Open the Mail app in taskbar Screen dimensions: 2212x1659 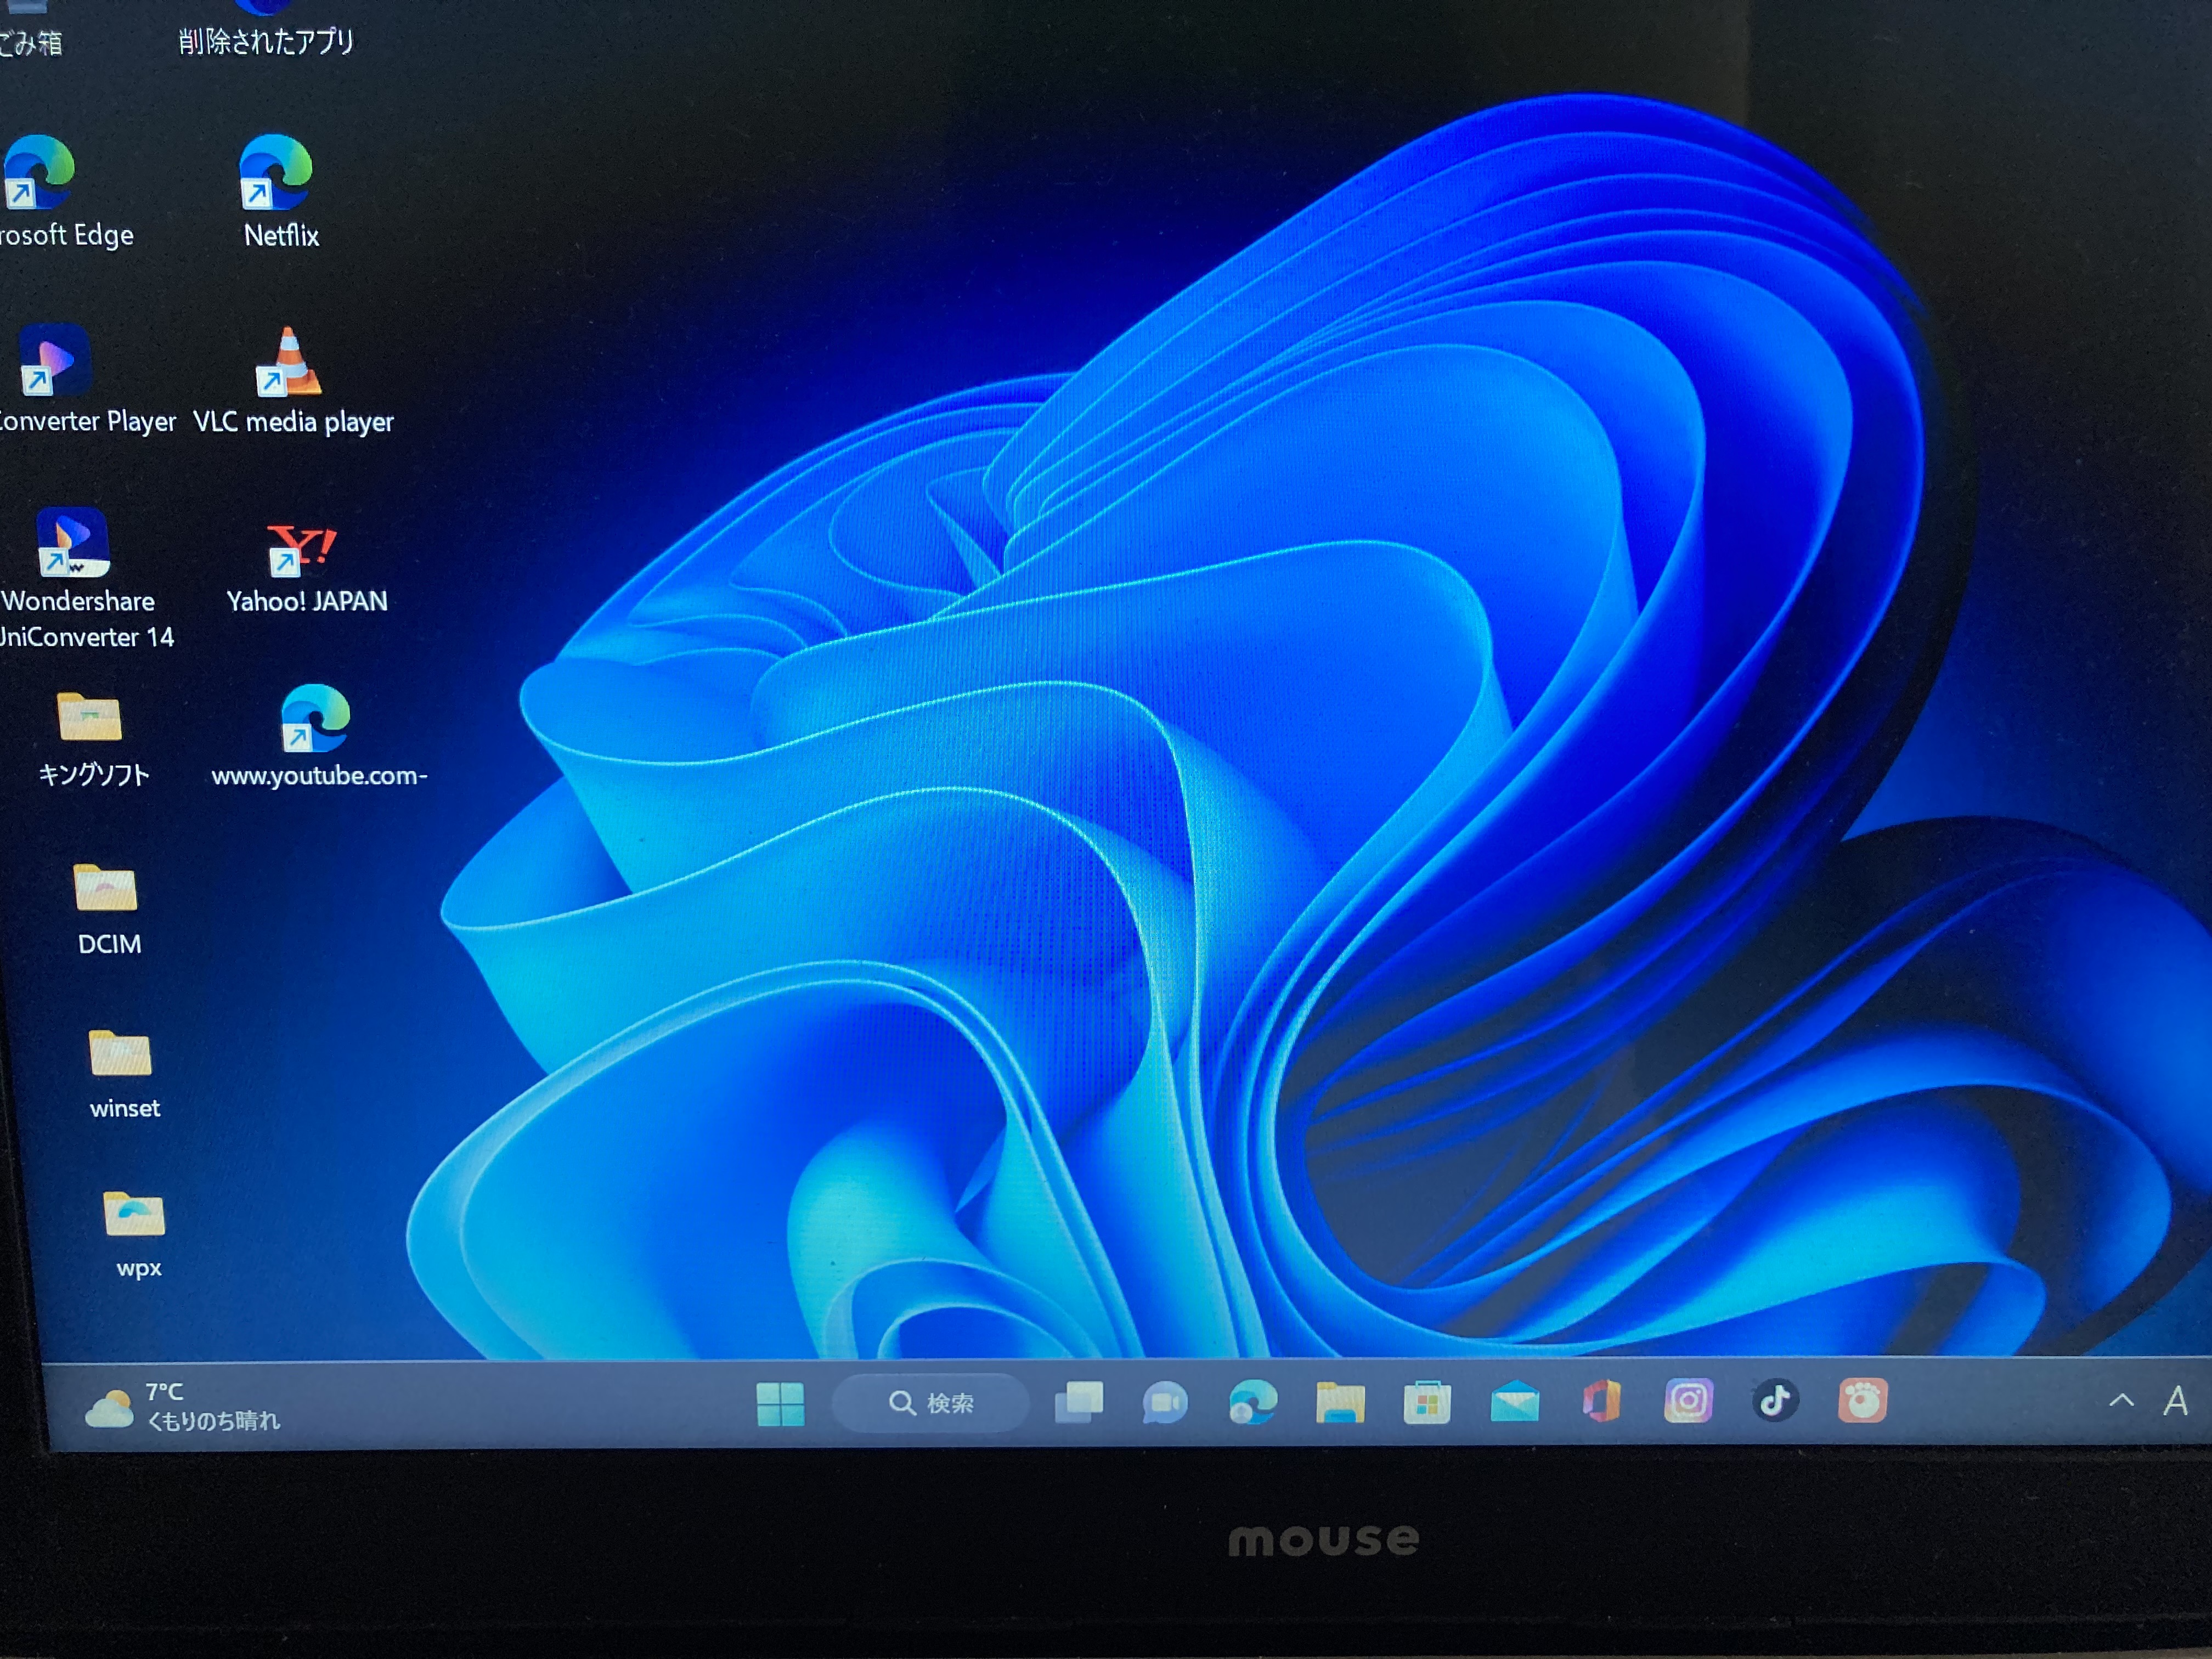(x=1514, y=1401)
